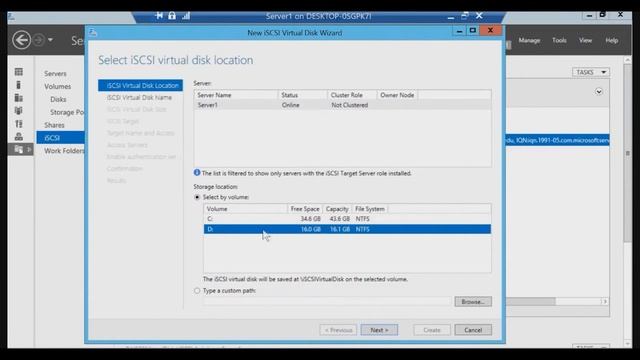Select volume D: in the volume list
Image resolution: width=640 pixels, height=360 pixels.
coord(347,229)
